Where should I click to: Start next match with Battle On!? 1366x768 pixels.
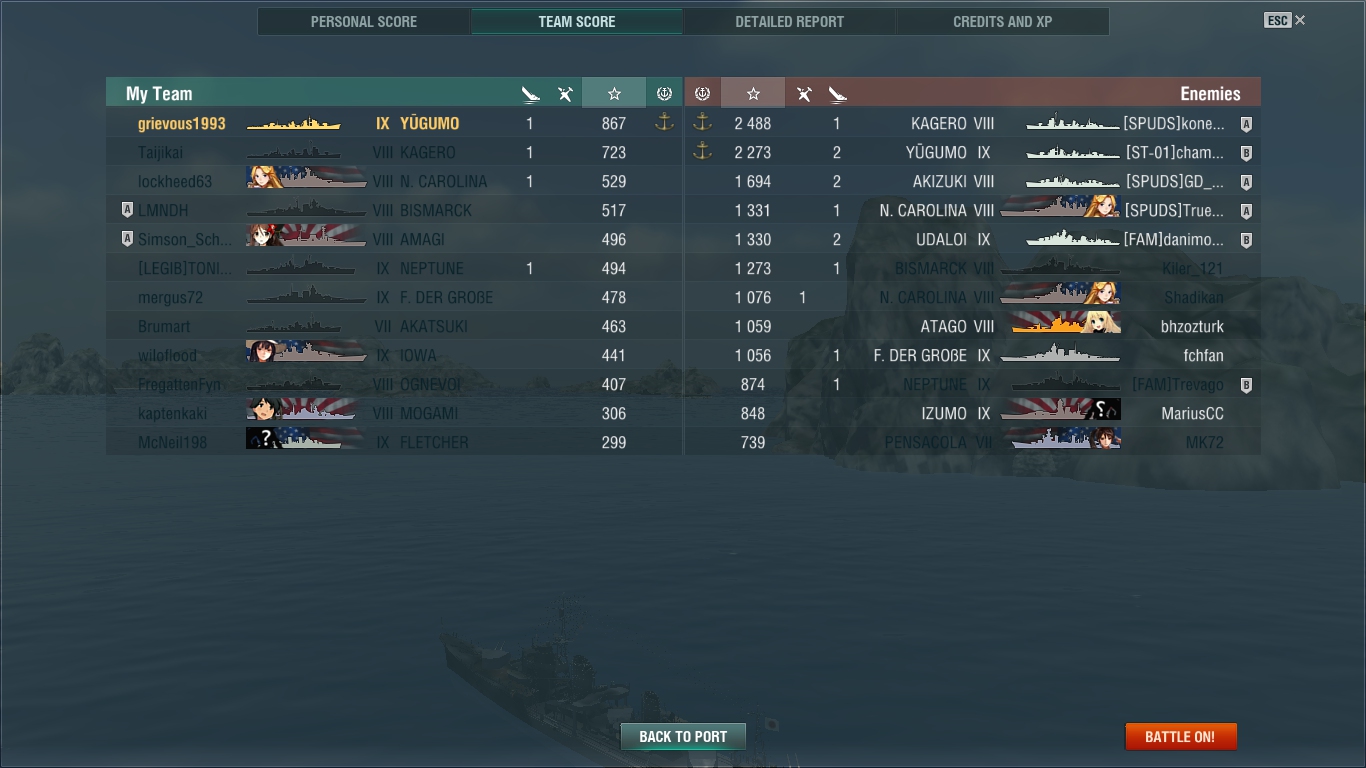1180,737
